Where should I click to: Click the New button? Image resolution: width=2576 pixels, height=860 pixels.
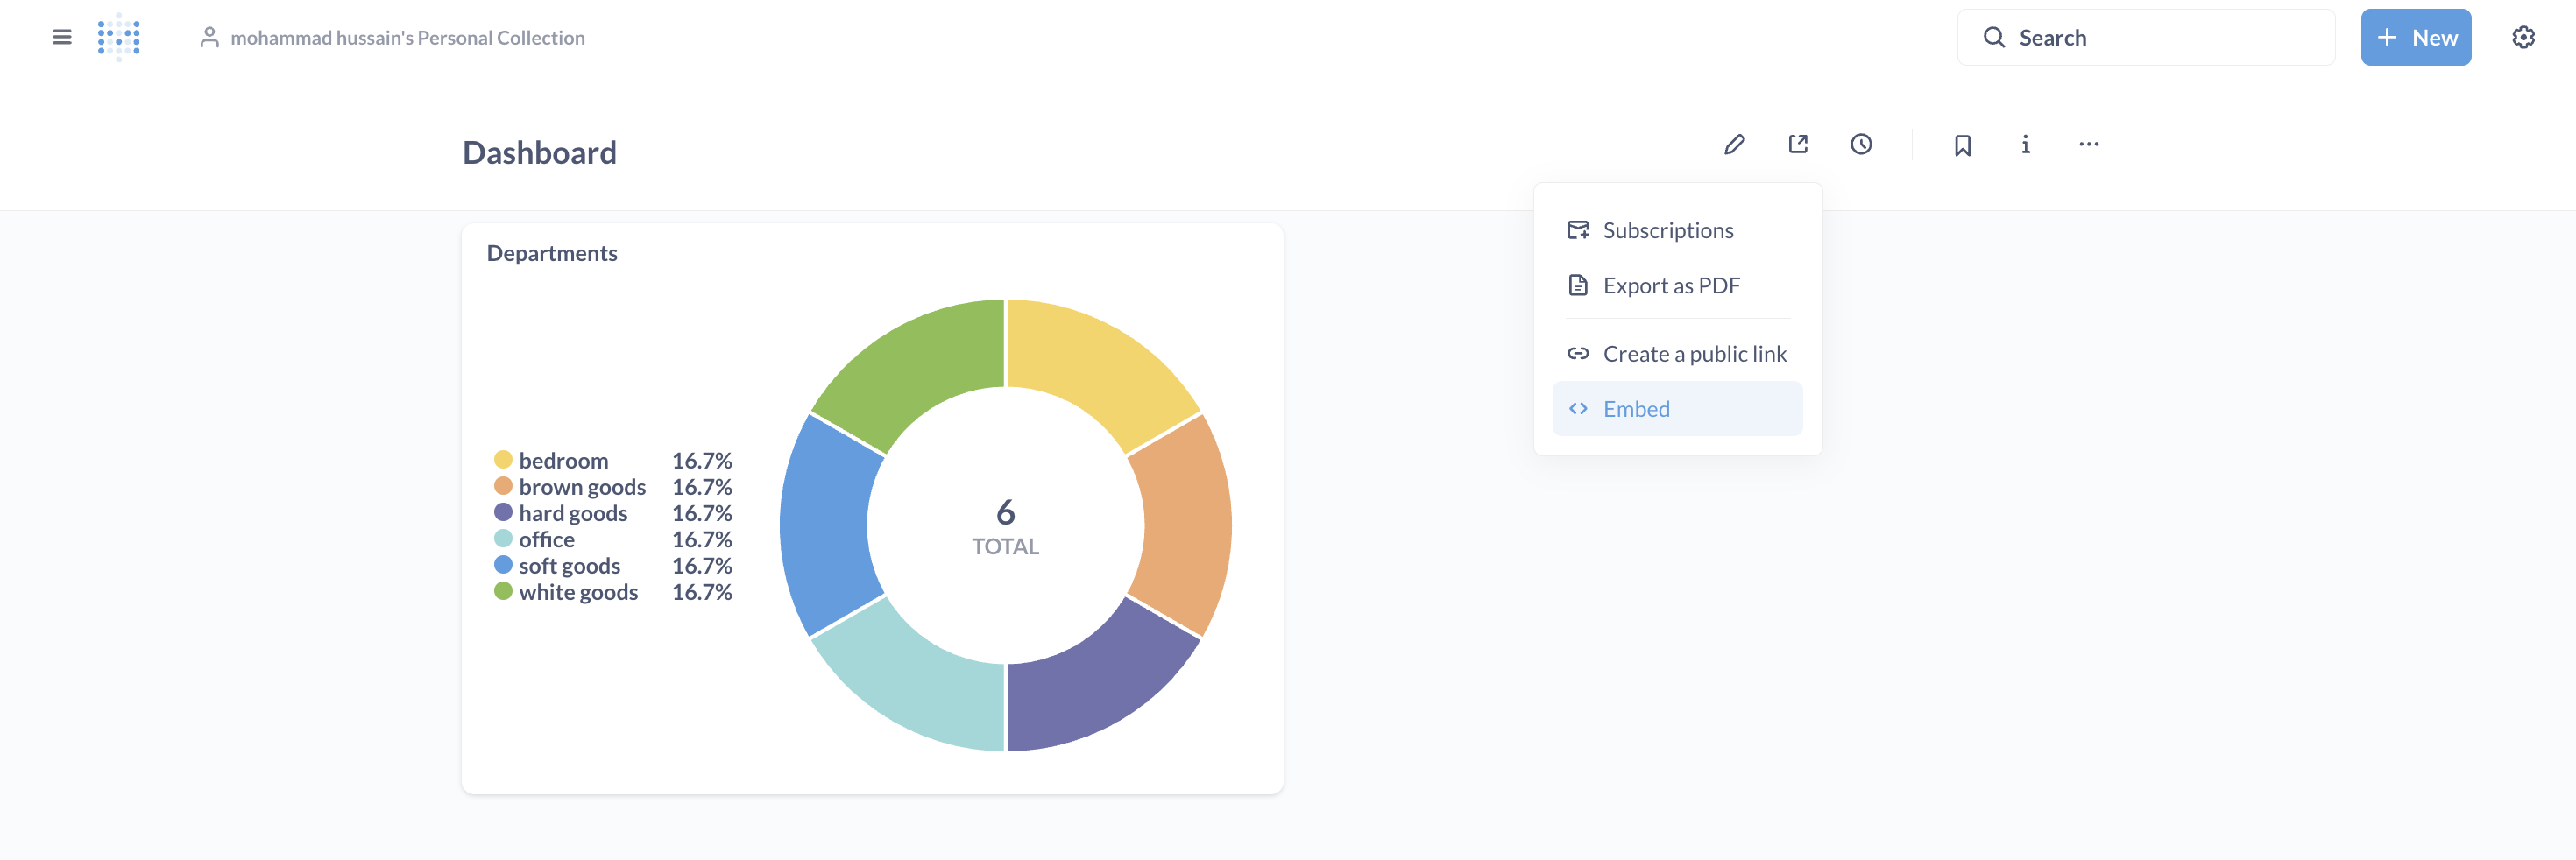2415,38
